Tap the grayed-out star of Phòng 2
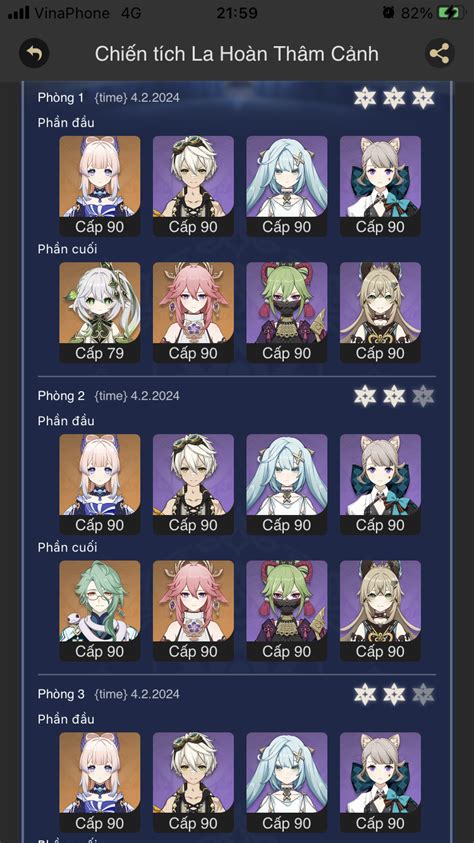The image size is (474, 843). click(x=423, y=396)
